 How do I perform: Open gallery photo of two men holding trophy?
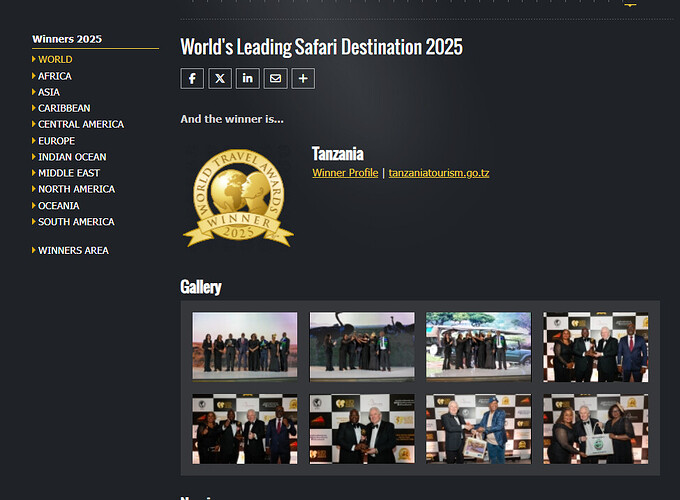(362, 429)
